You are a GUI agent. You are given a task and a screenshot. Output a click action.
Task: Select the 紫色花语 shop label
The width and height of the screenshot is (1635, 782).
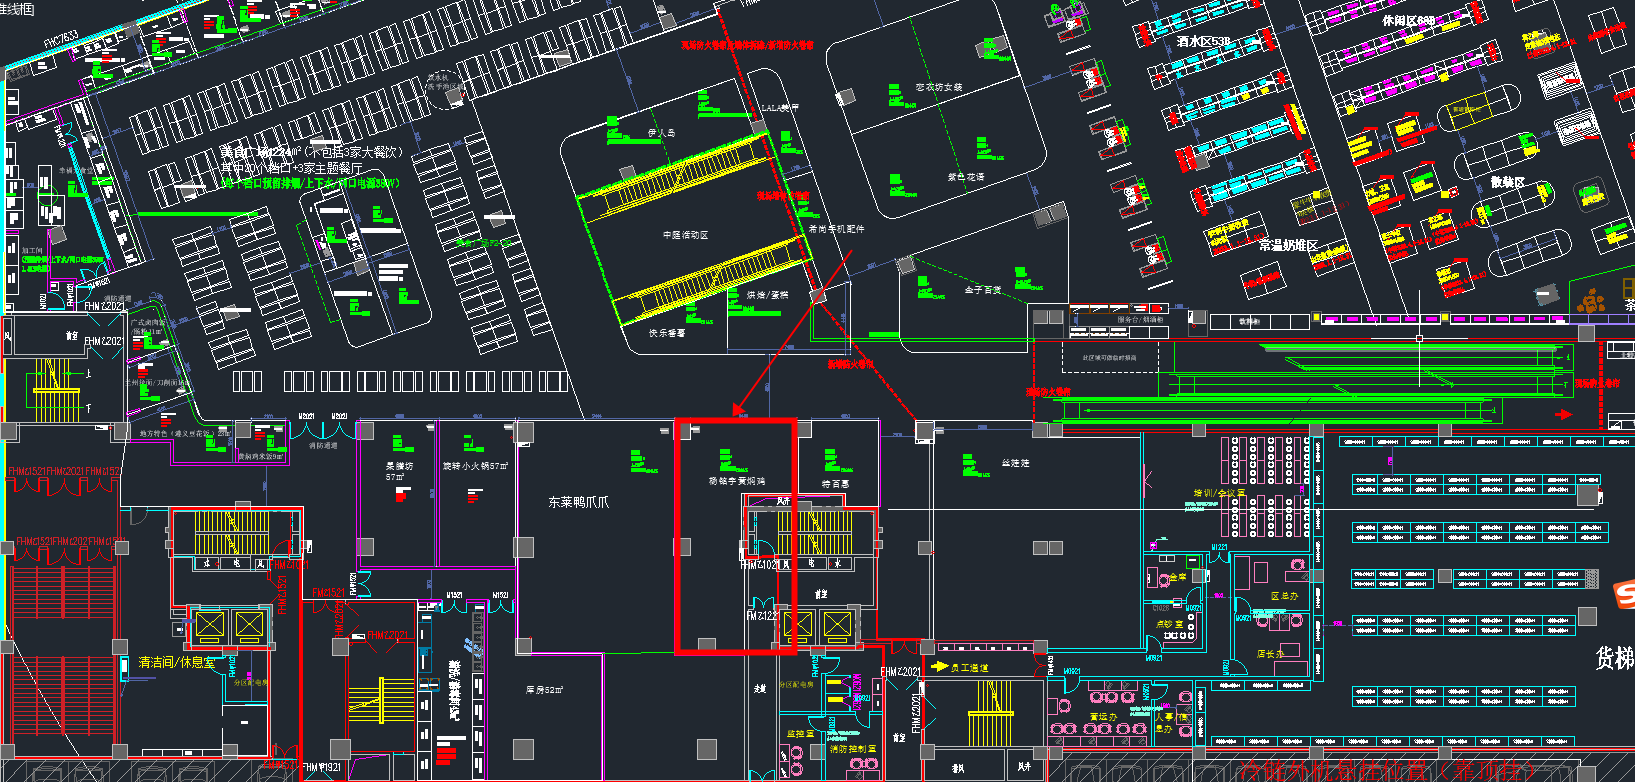tap(966, 177)
